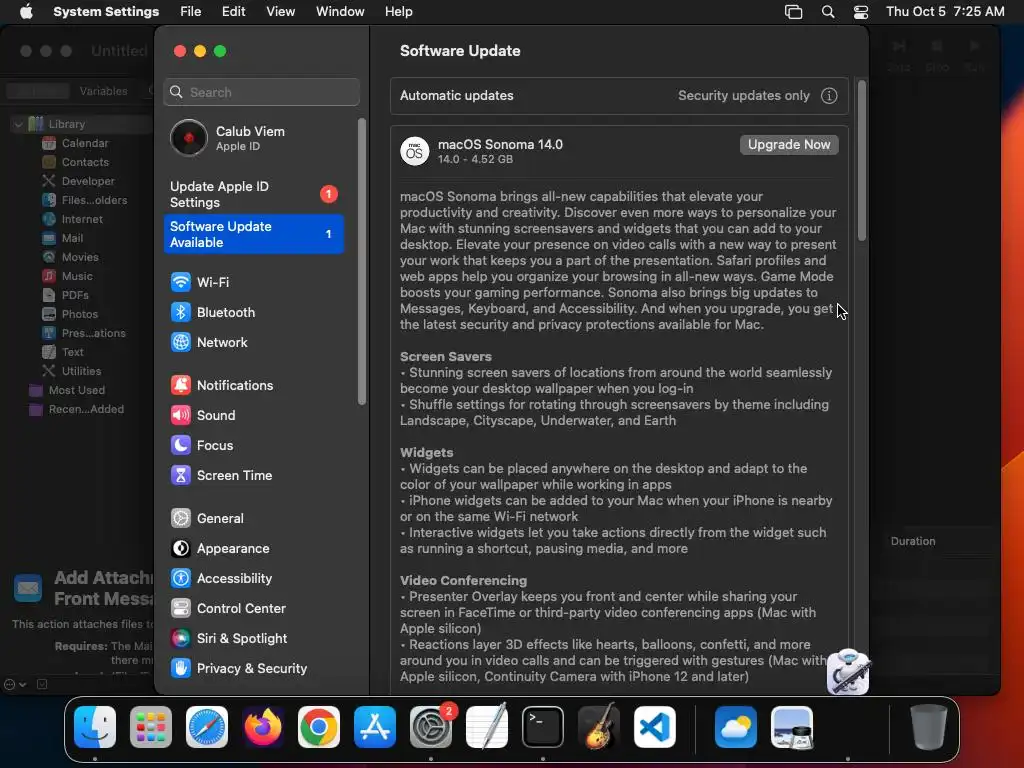The image size is (1024, 768).
Task: Click the macOS Sonoma OS icon
Action: pyautogui.click(x=414, y=152)
